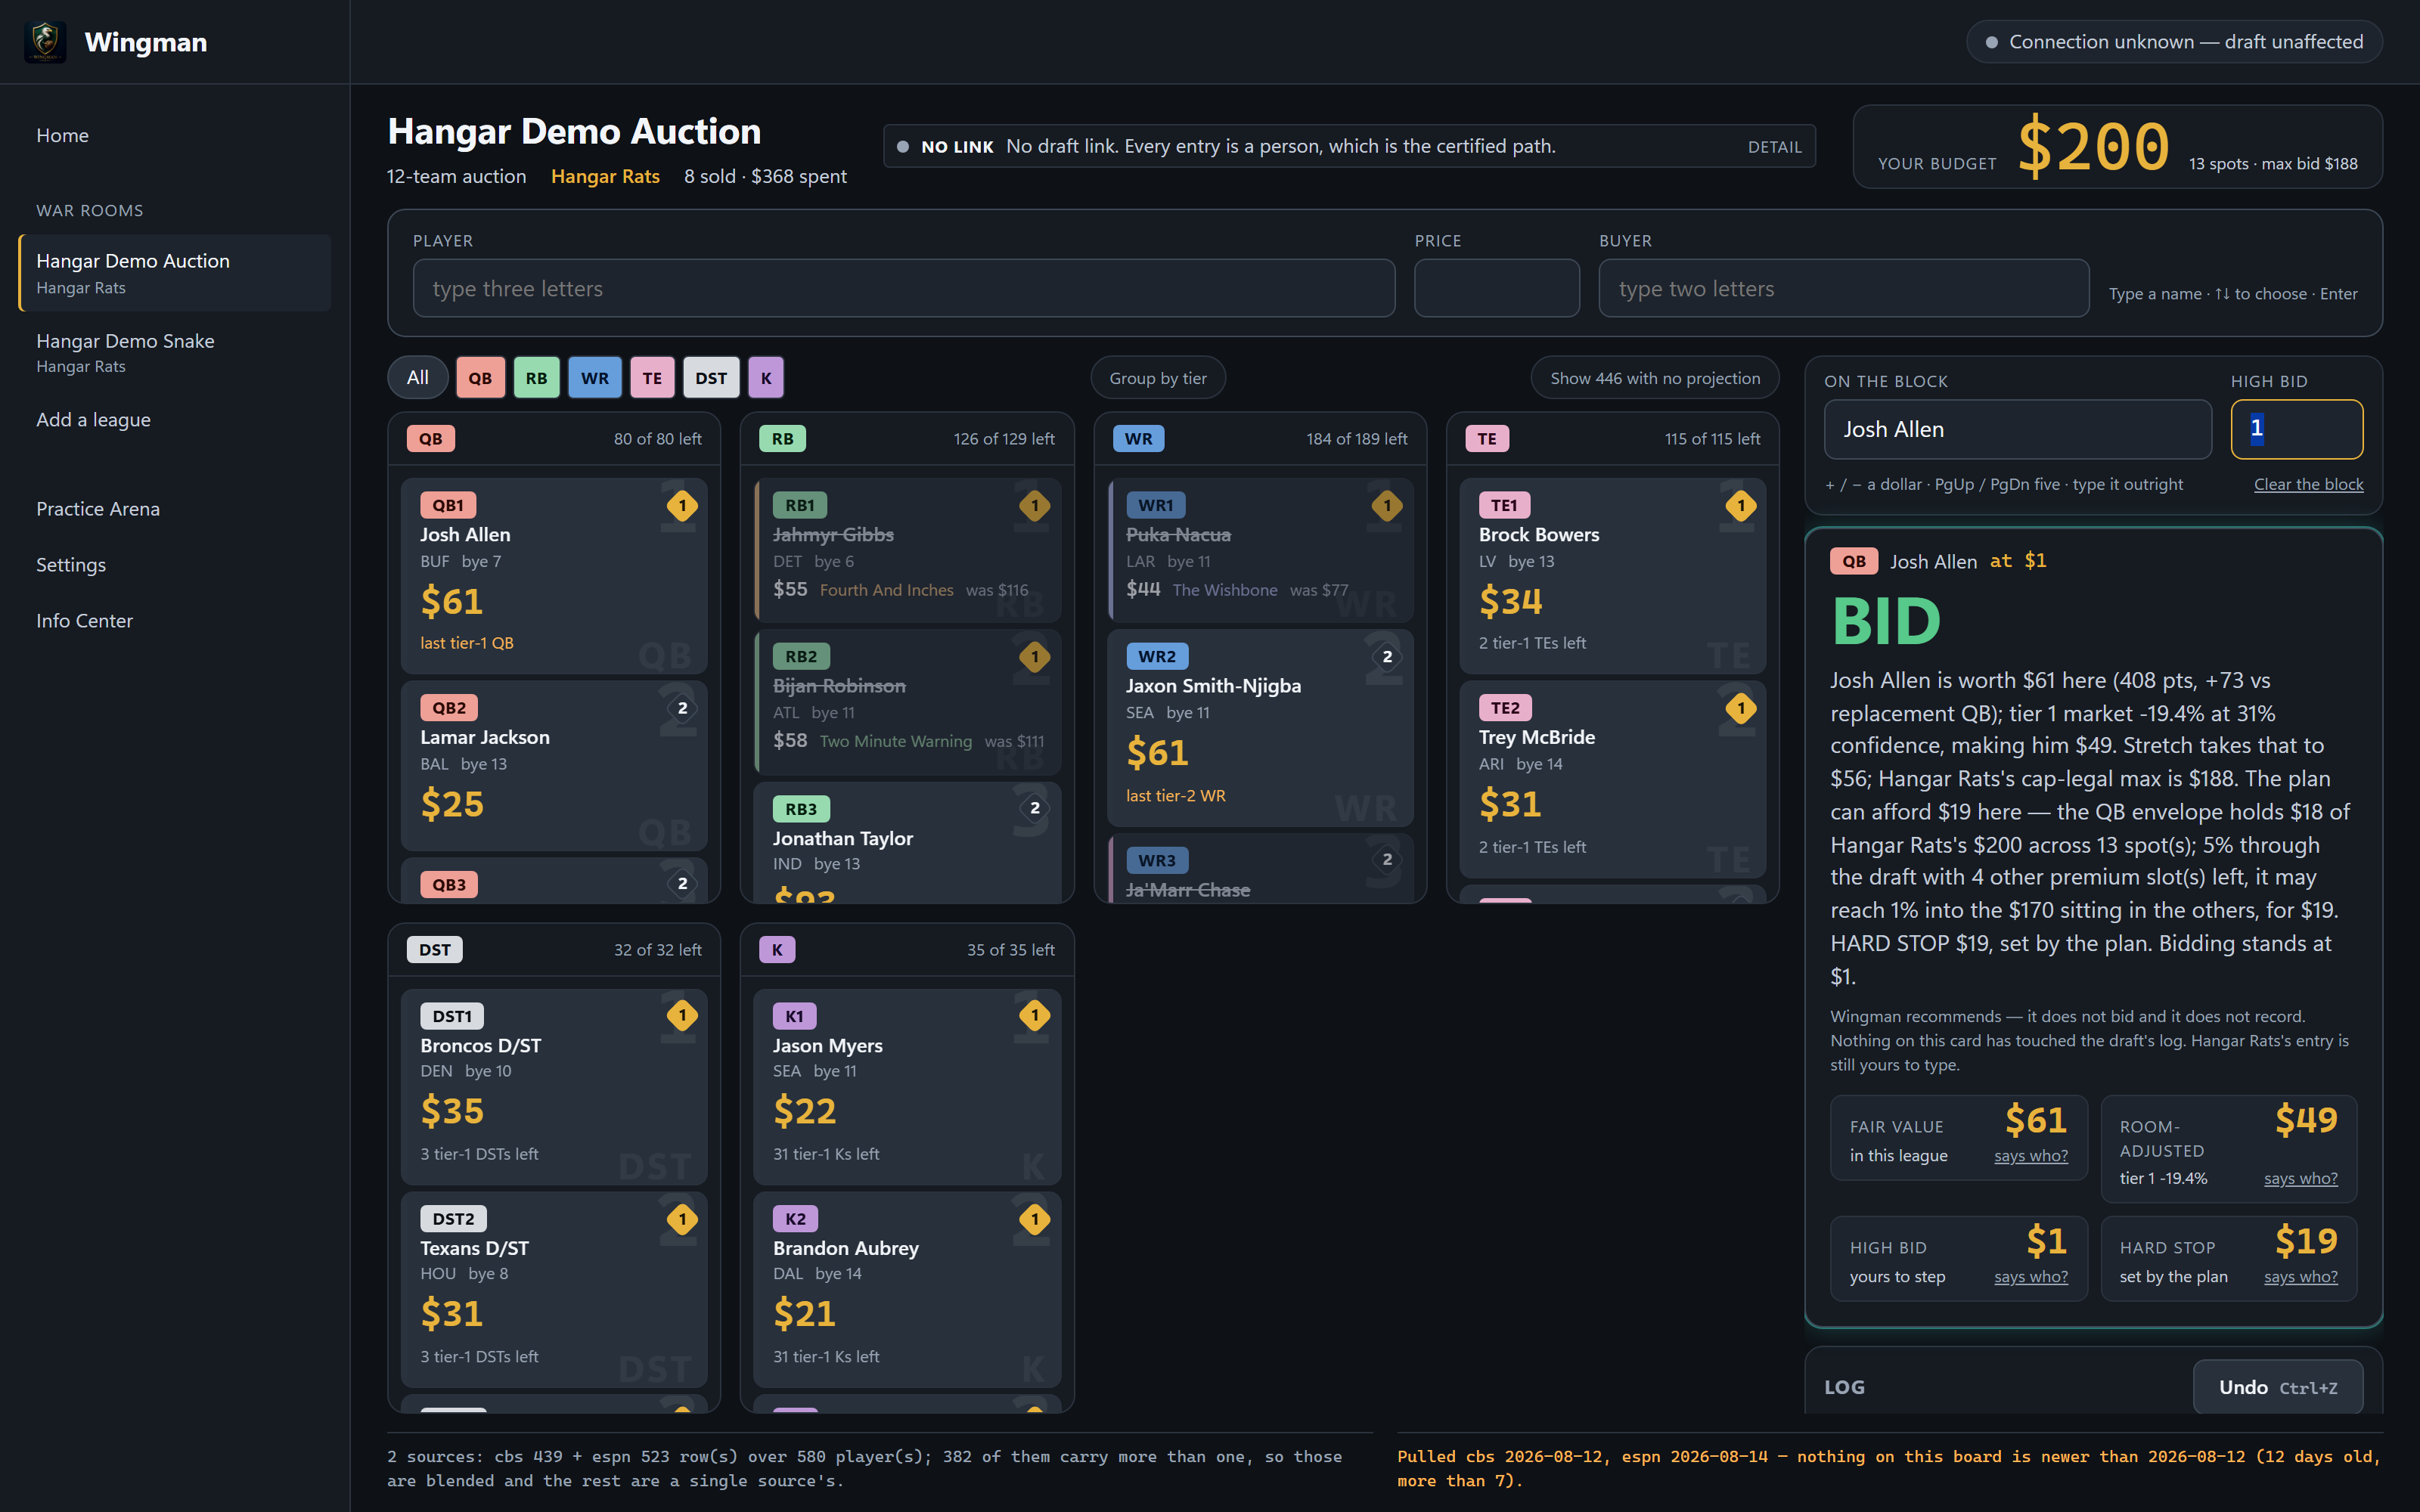Open the Info Center
The height and width of the screenshot is (1512, 2420).
tap(84, 621)
